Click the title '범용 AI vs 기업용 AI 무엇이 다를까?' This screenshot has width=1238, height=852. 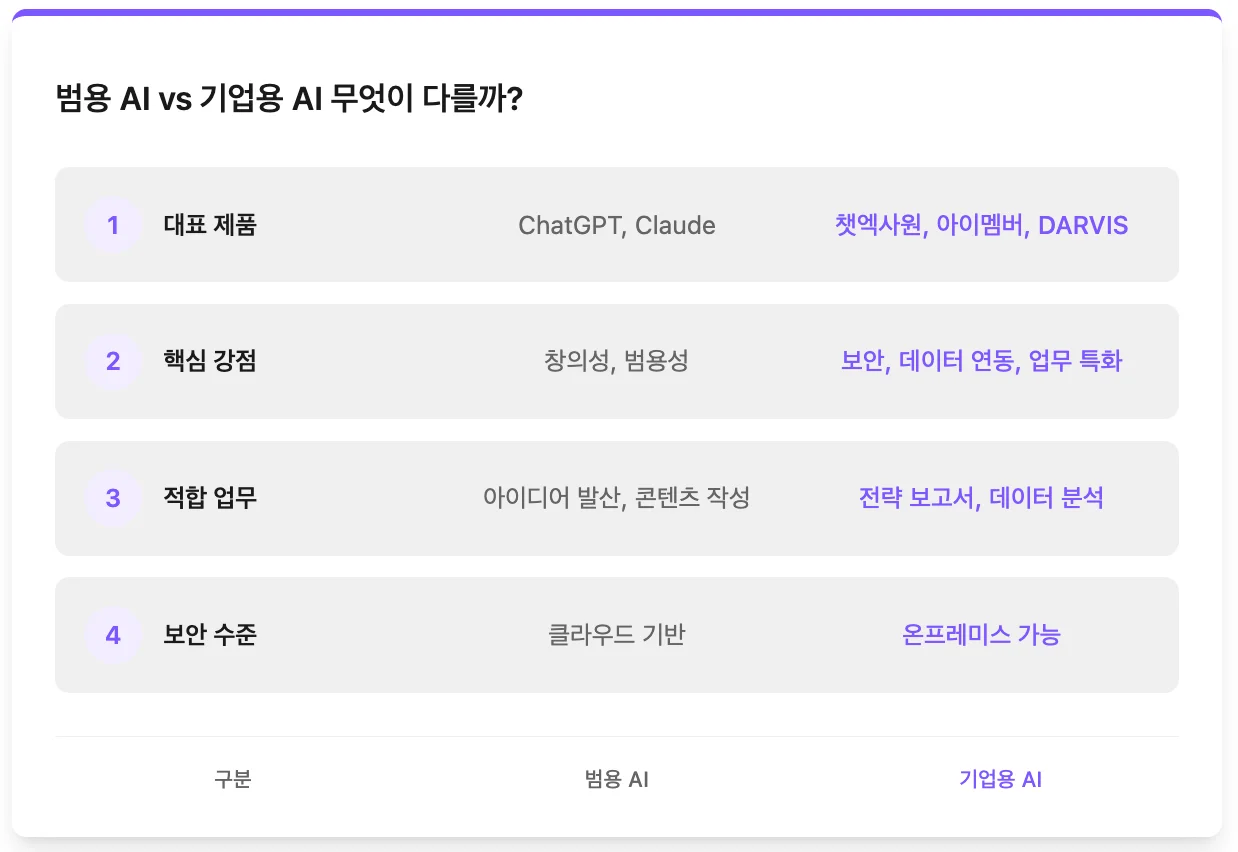[x=289, y=100]
